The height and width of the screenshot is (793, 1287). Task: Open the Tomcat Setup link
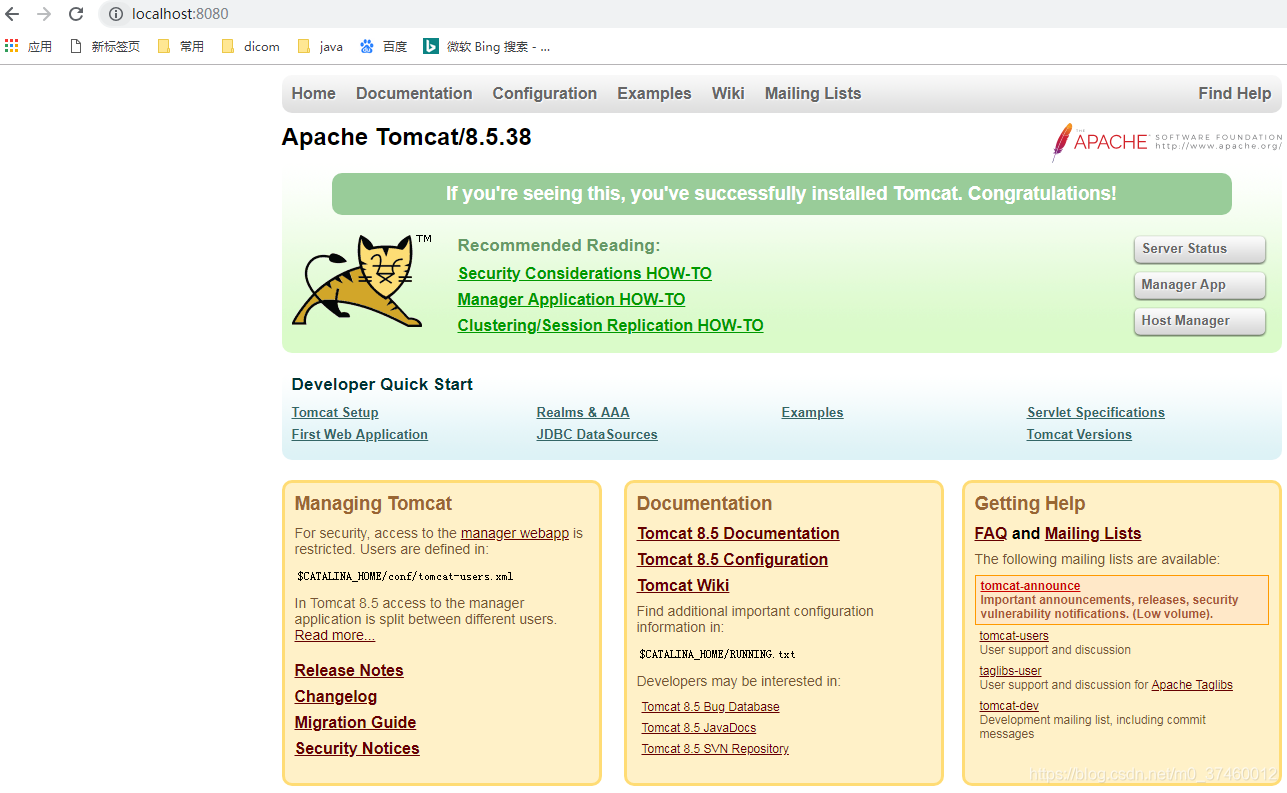click(x=335, y=412)
